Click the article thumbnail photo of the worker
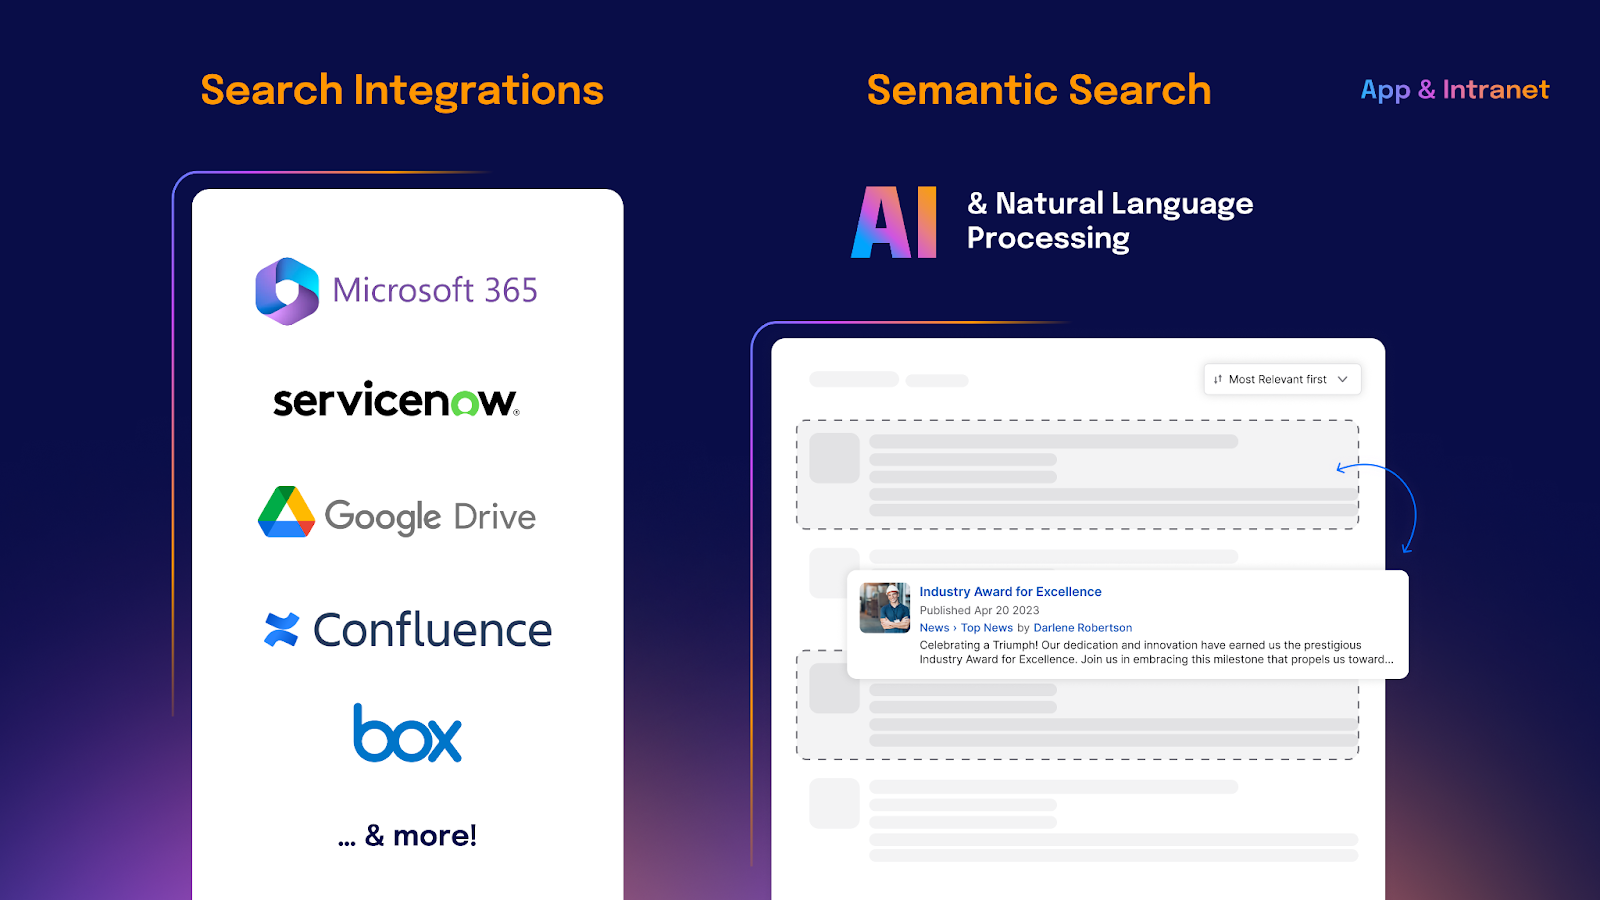The height and width of the screenshot is (900, 1600). click(x=884, y=607)
